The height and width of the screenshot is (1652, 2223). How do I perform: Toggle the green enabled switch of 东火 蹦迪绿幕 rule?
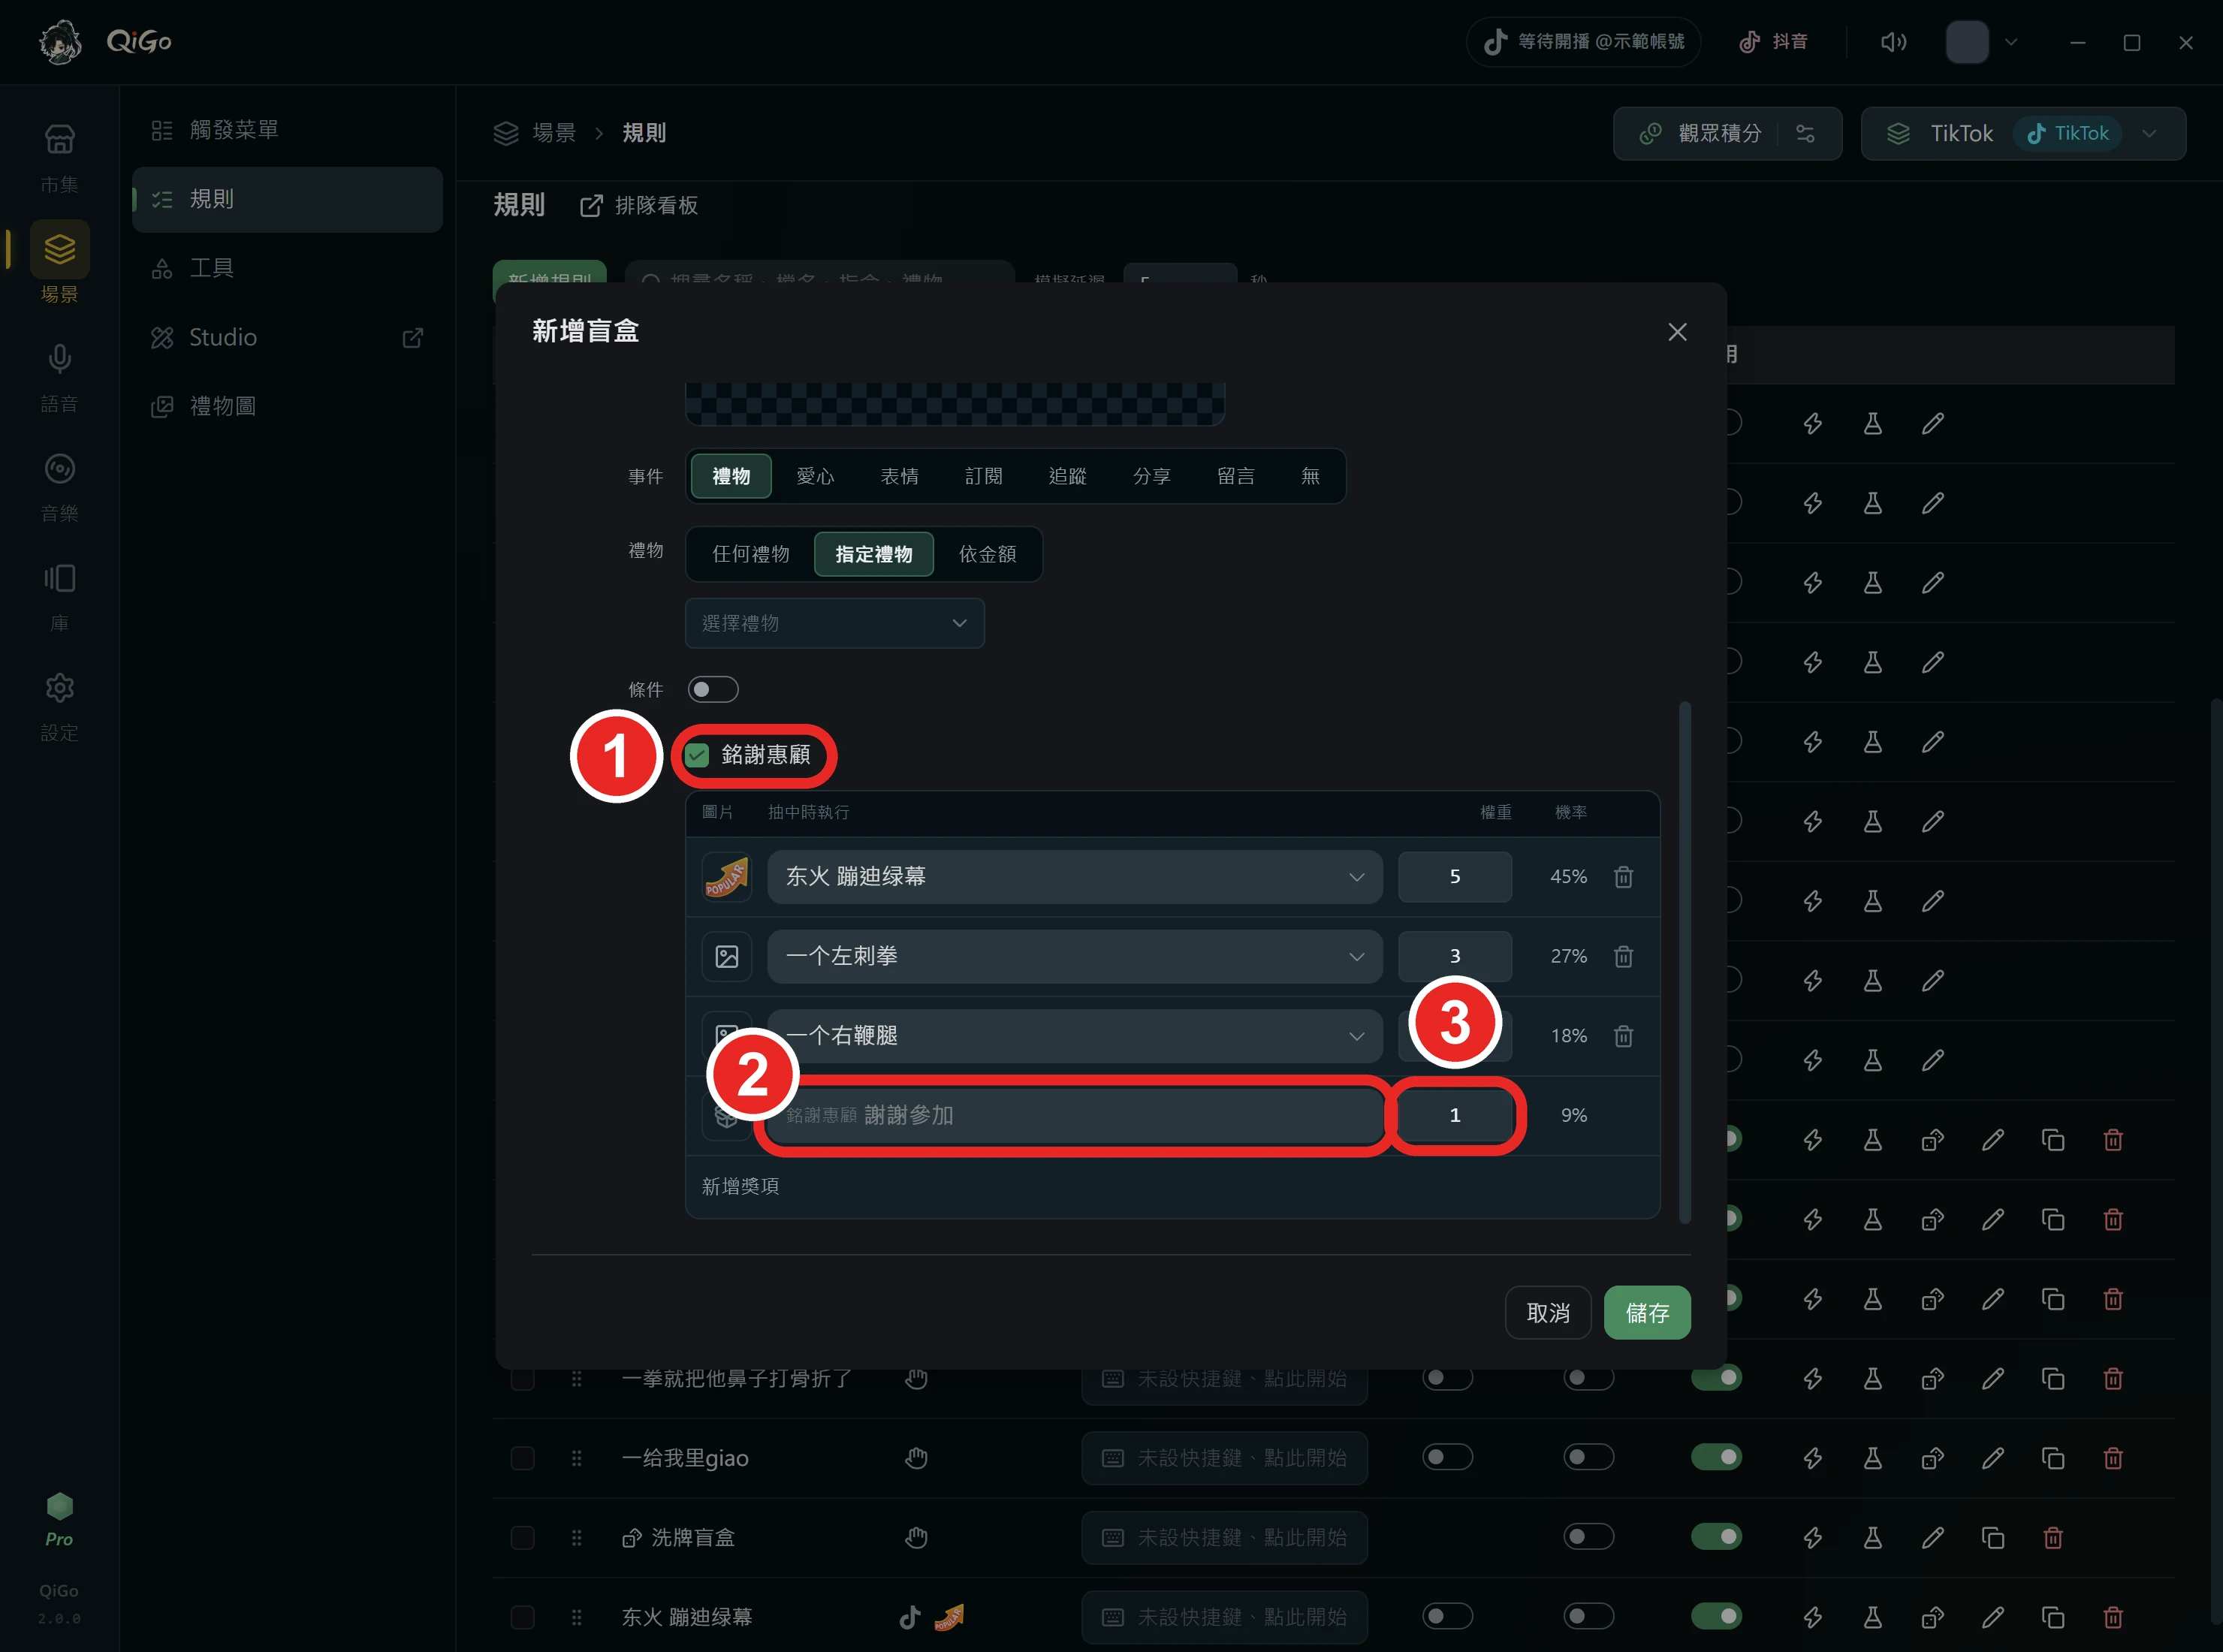[x=1716, y=1616]
